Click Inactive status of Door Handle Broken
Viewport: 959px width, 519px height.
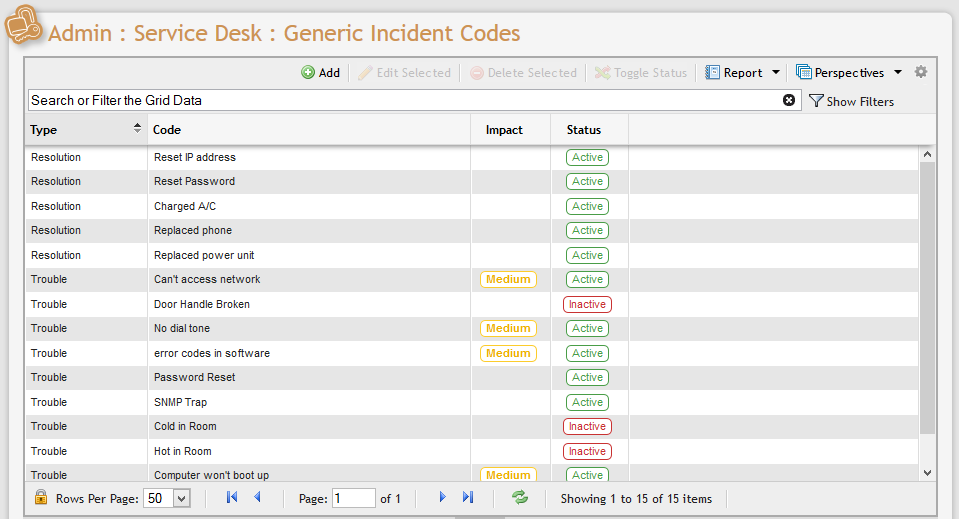pyautogui.click(x=587, y=304)
